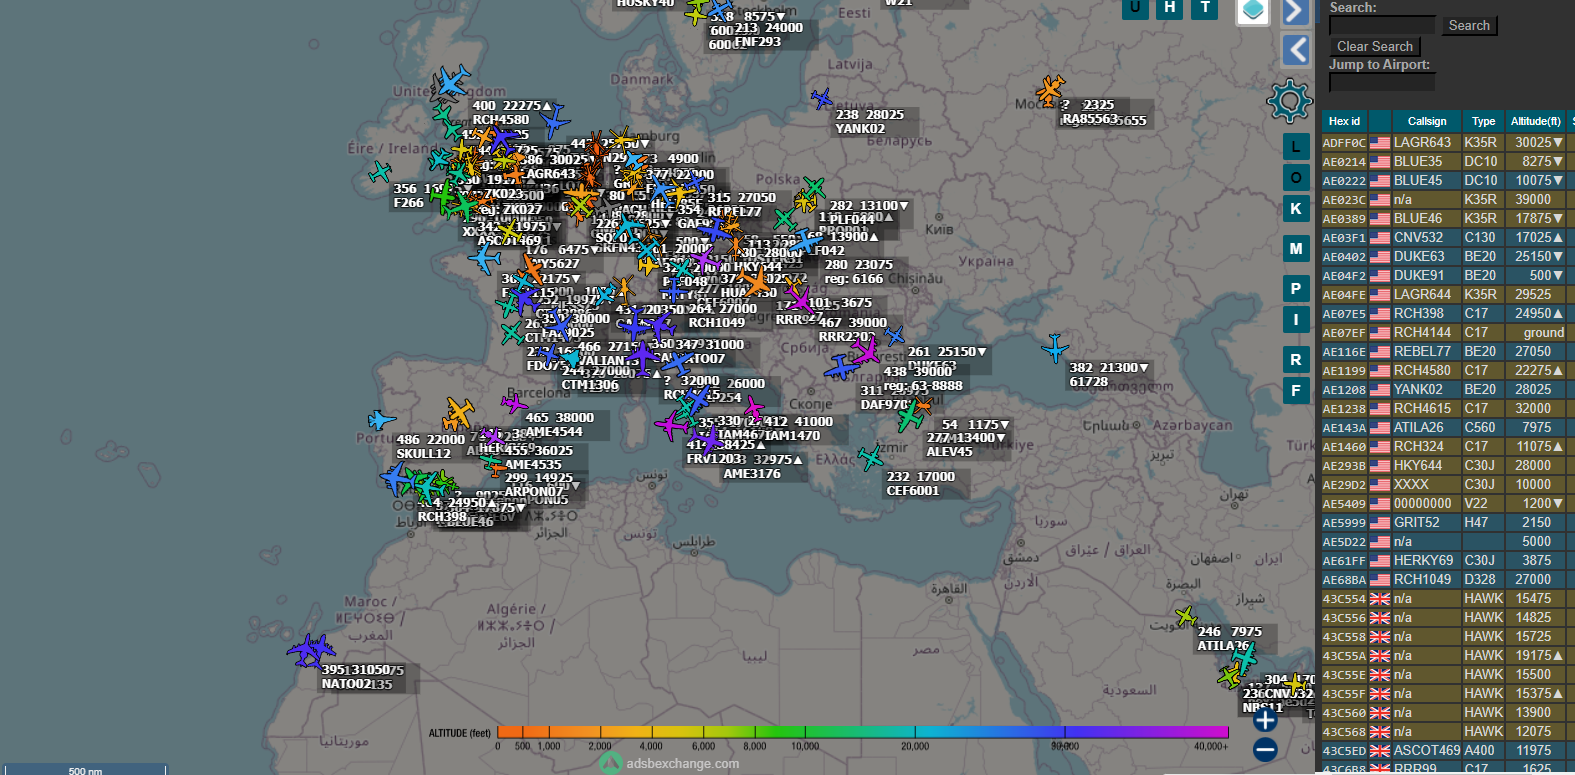Toggle the I map option button

coord(1296,320)
